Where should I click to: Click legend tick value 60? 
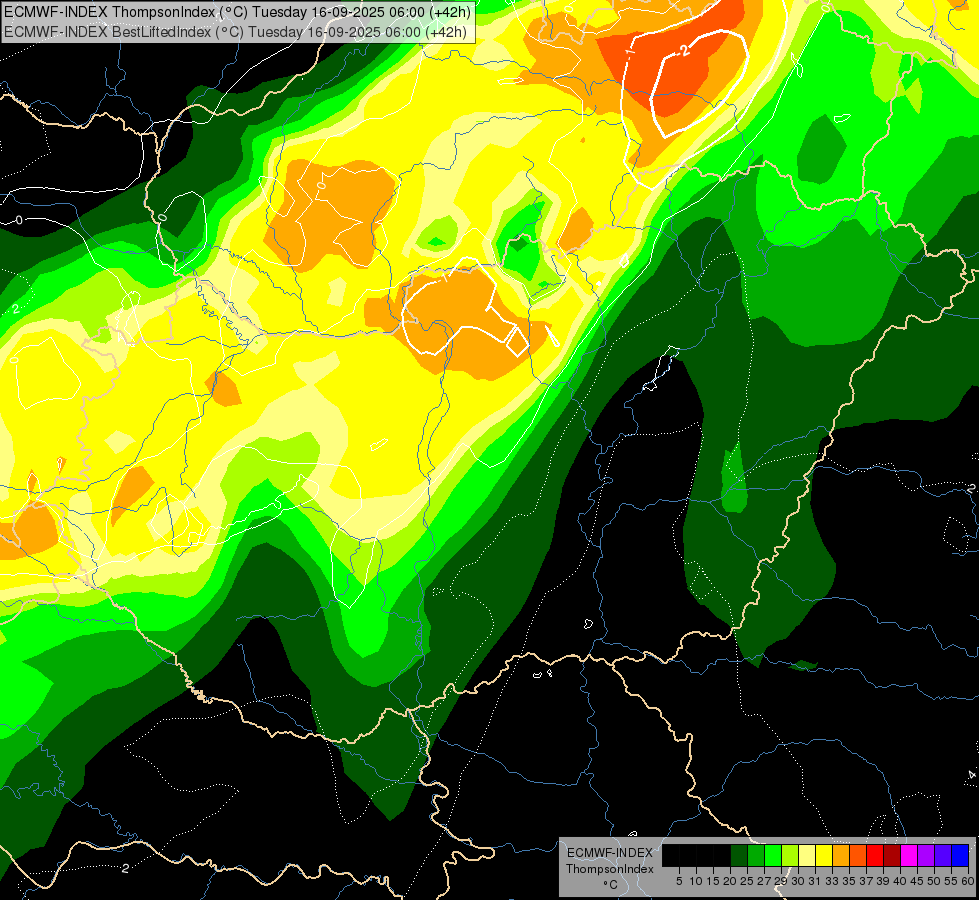[x=968, y=881]
